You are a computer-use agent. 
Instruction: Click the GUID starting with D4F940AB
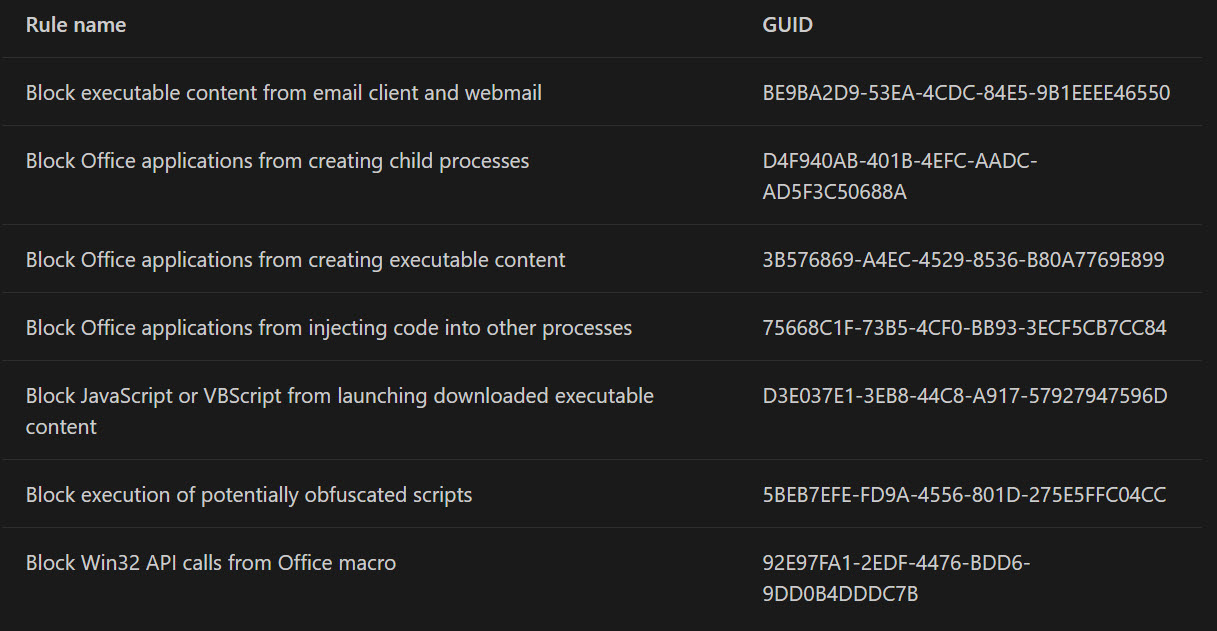pyautogui.click(x=899, y=161)
